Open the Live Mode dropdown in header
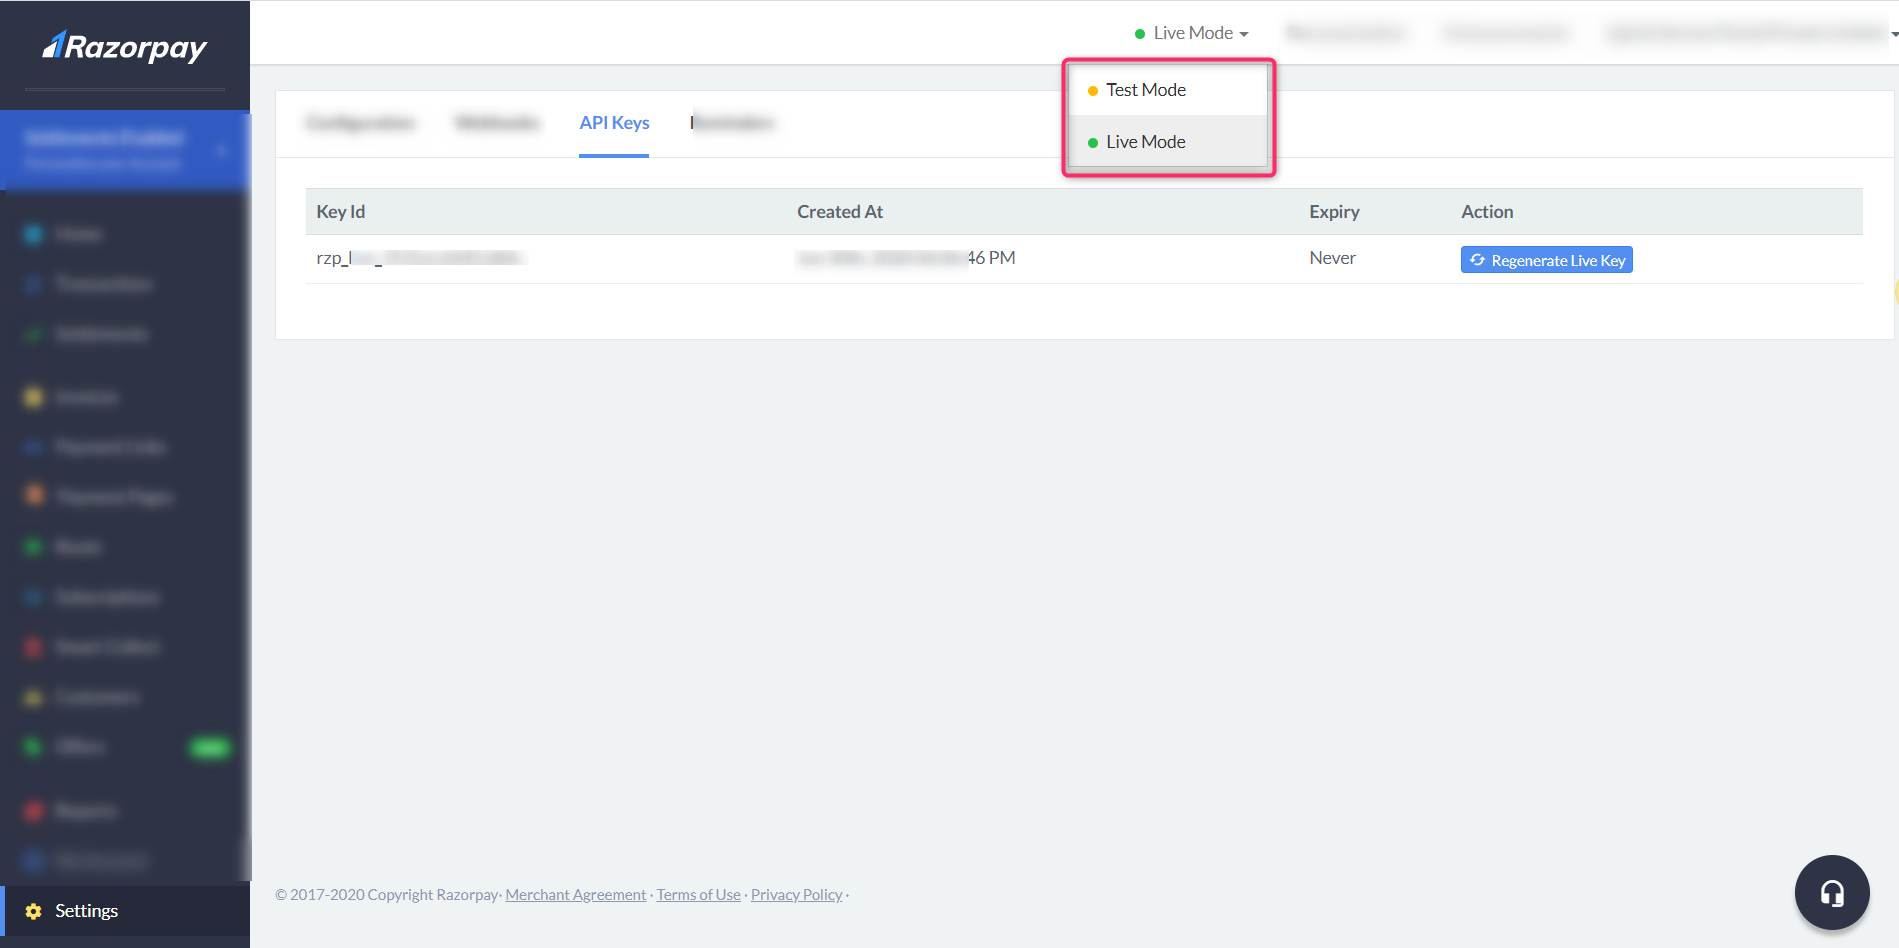The height and width of the screenshot is (948, 1899). click(x=1191, y=33)
